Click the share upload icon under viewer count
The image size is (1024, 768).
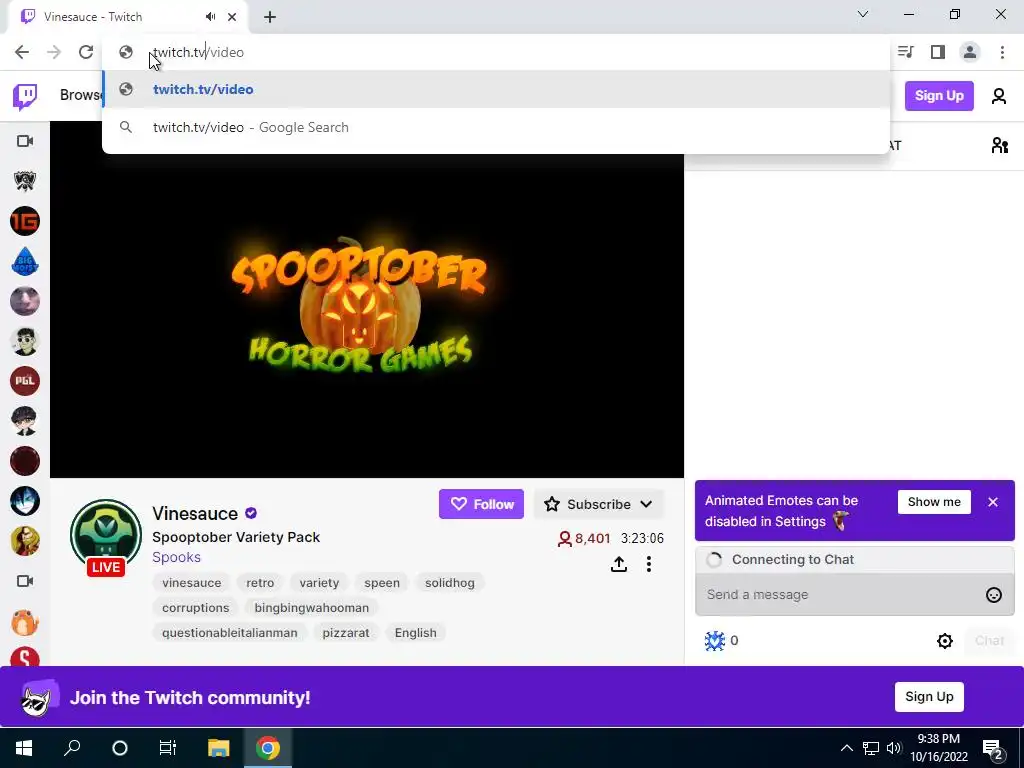click(x=618, y=564)
